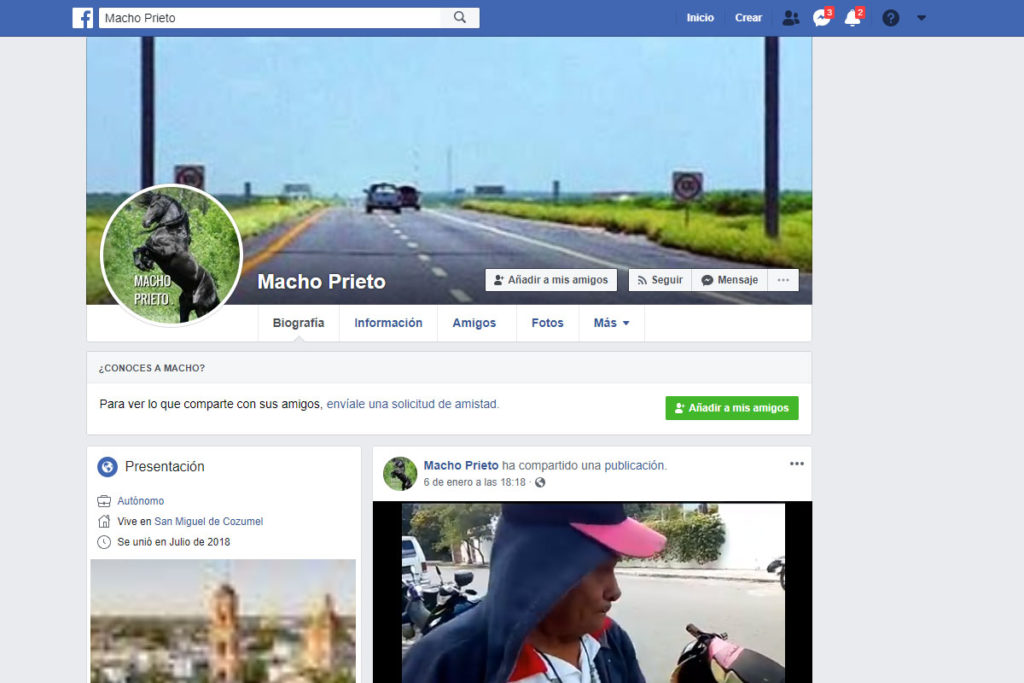Open the Fotos tab

[547, 323]
